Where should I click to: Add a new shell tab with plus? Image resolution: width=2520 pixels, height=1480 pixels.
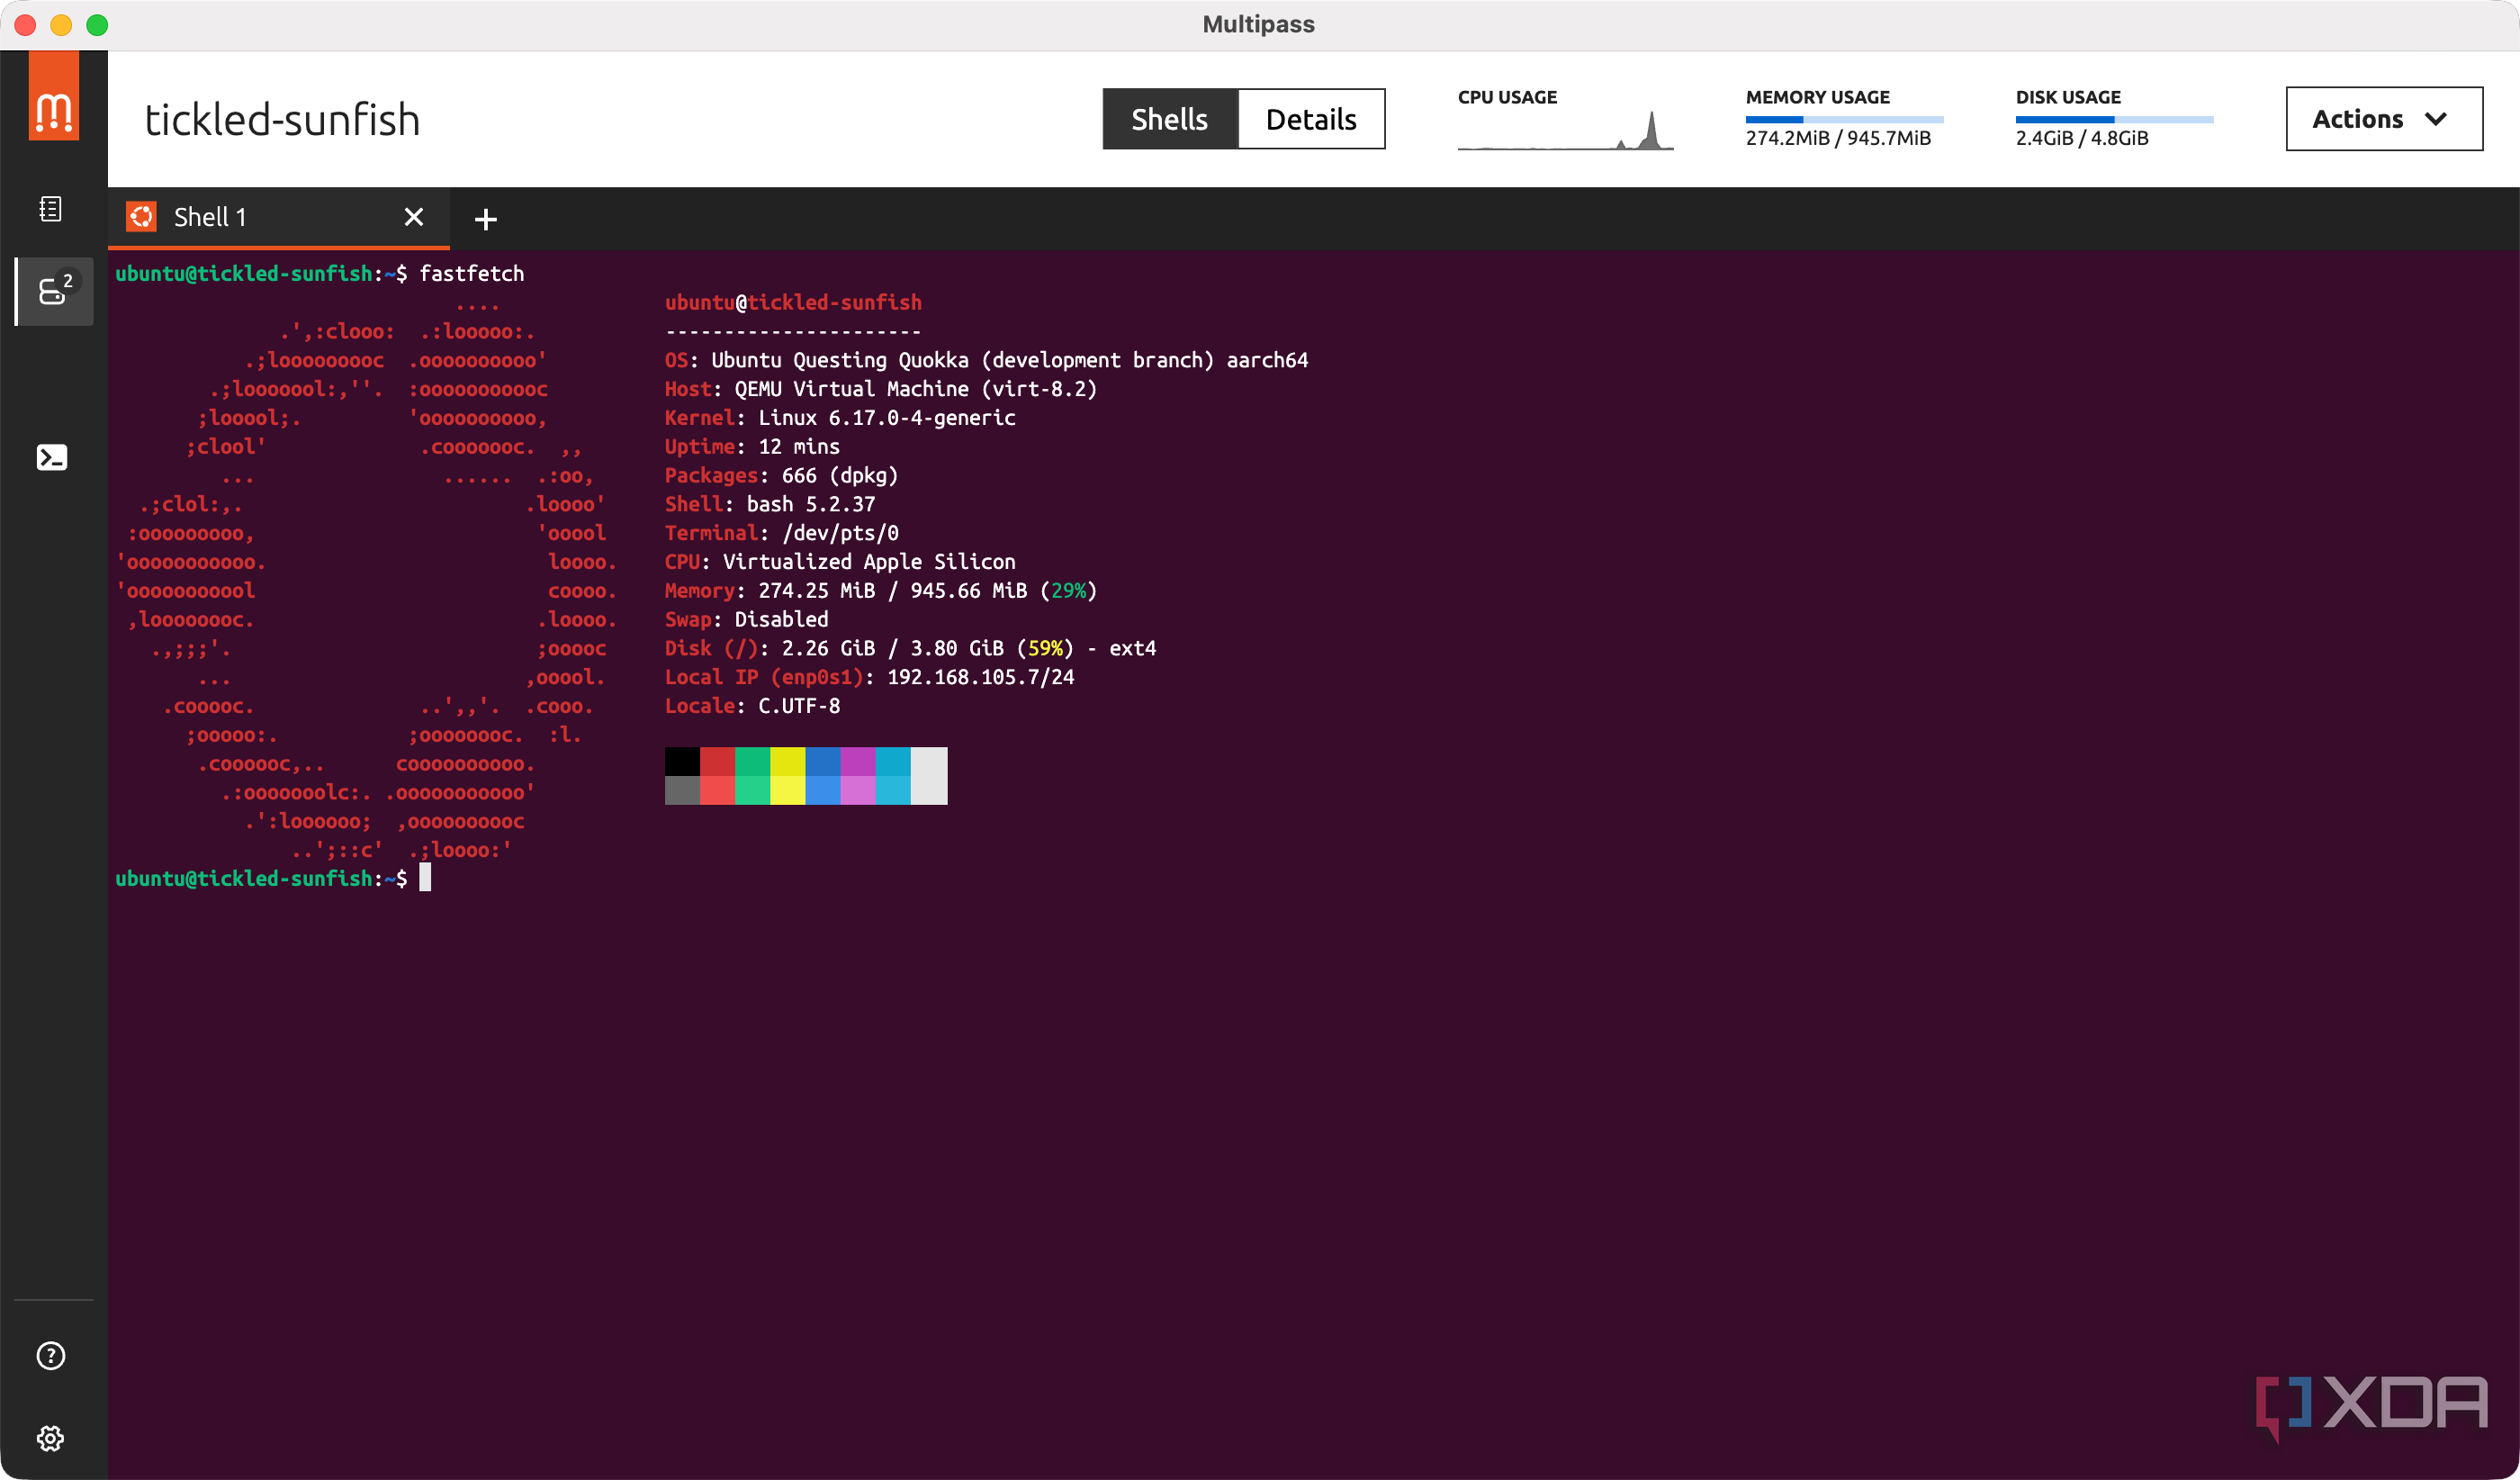pyautogui.click(x=485, y=219)
